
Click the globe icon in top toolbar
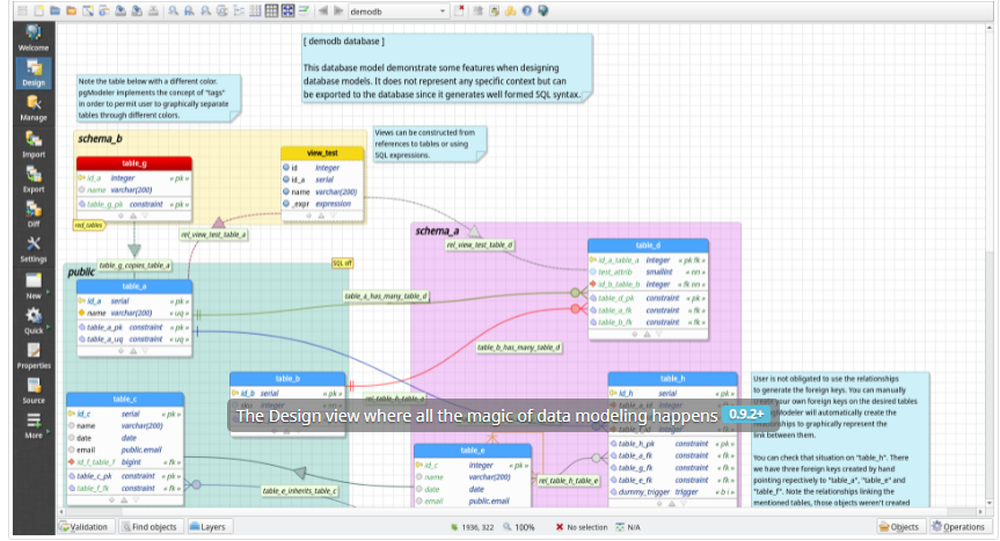tap(543, 11)
